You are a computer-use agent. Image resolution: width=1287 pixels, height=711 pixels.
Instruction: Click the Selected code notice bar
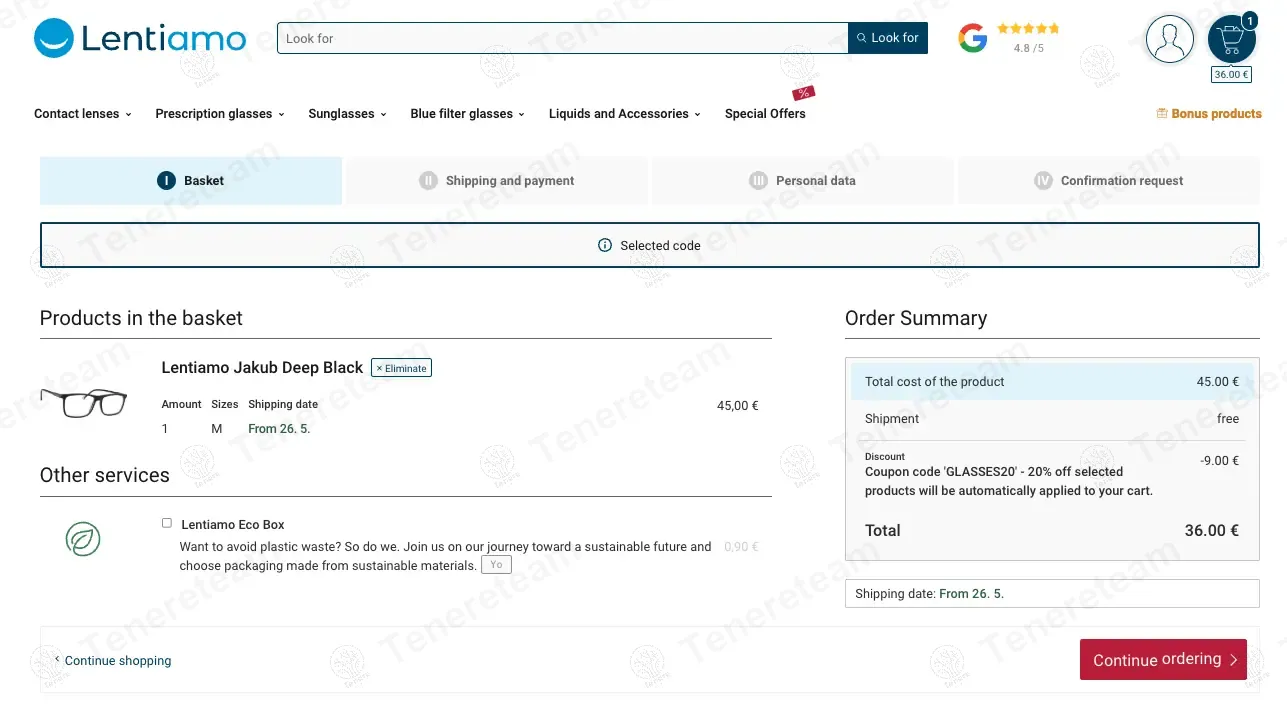pos(650,245)
